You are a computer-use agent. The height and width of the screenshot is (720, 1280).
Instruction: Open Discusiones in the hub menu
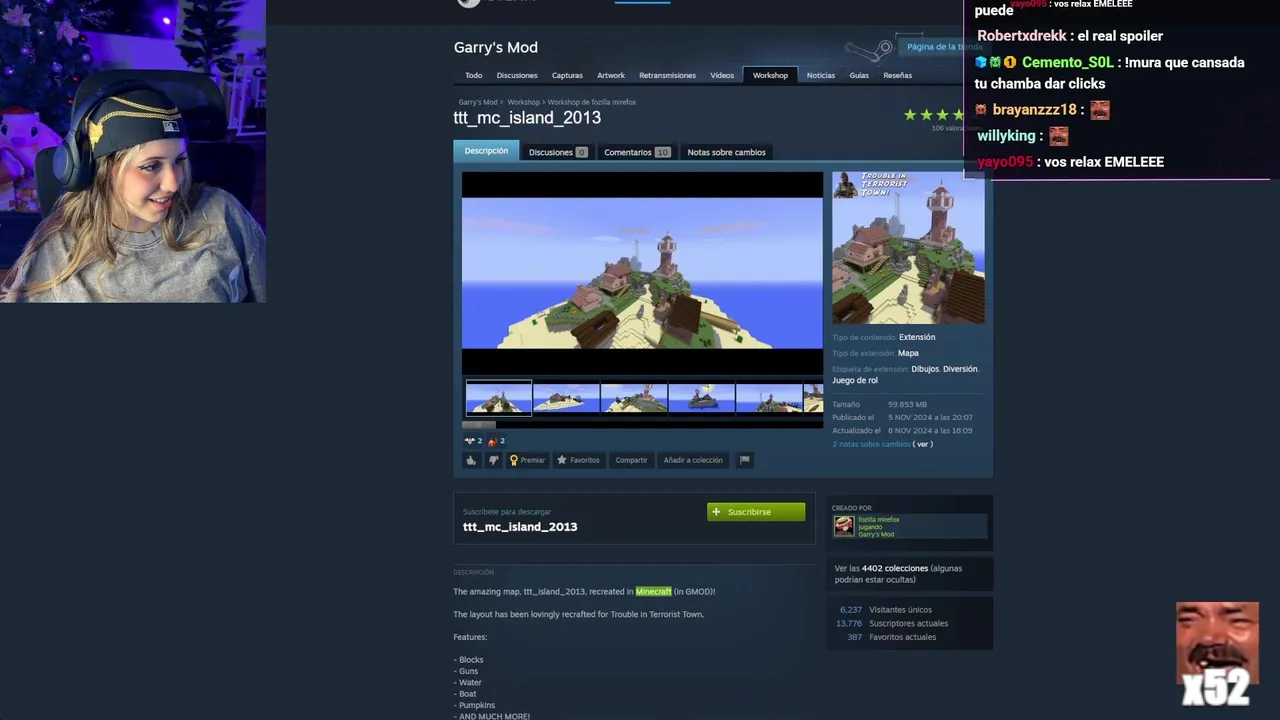(517, 75)
